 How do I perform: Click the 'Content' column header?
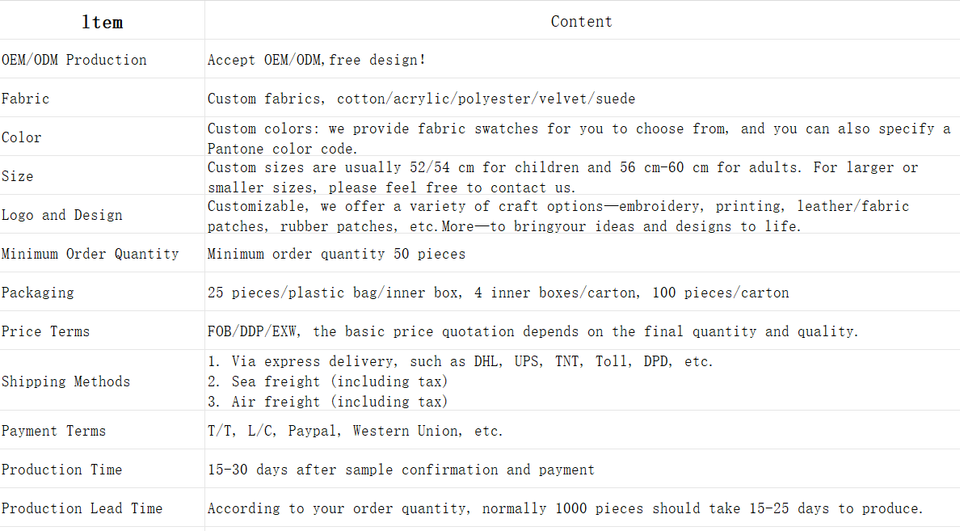(581, 21)
